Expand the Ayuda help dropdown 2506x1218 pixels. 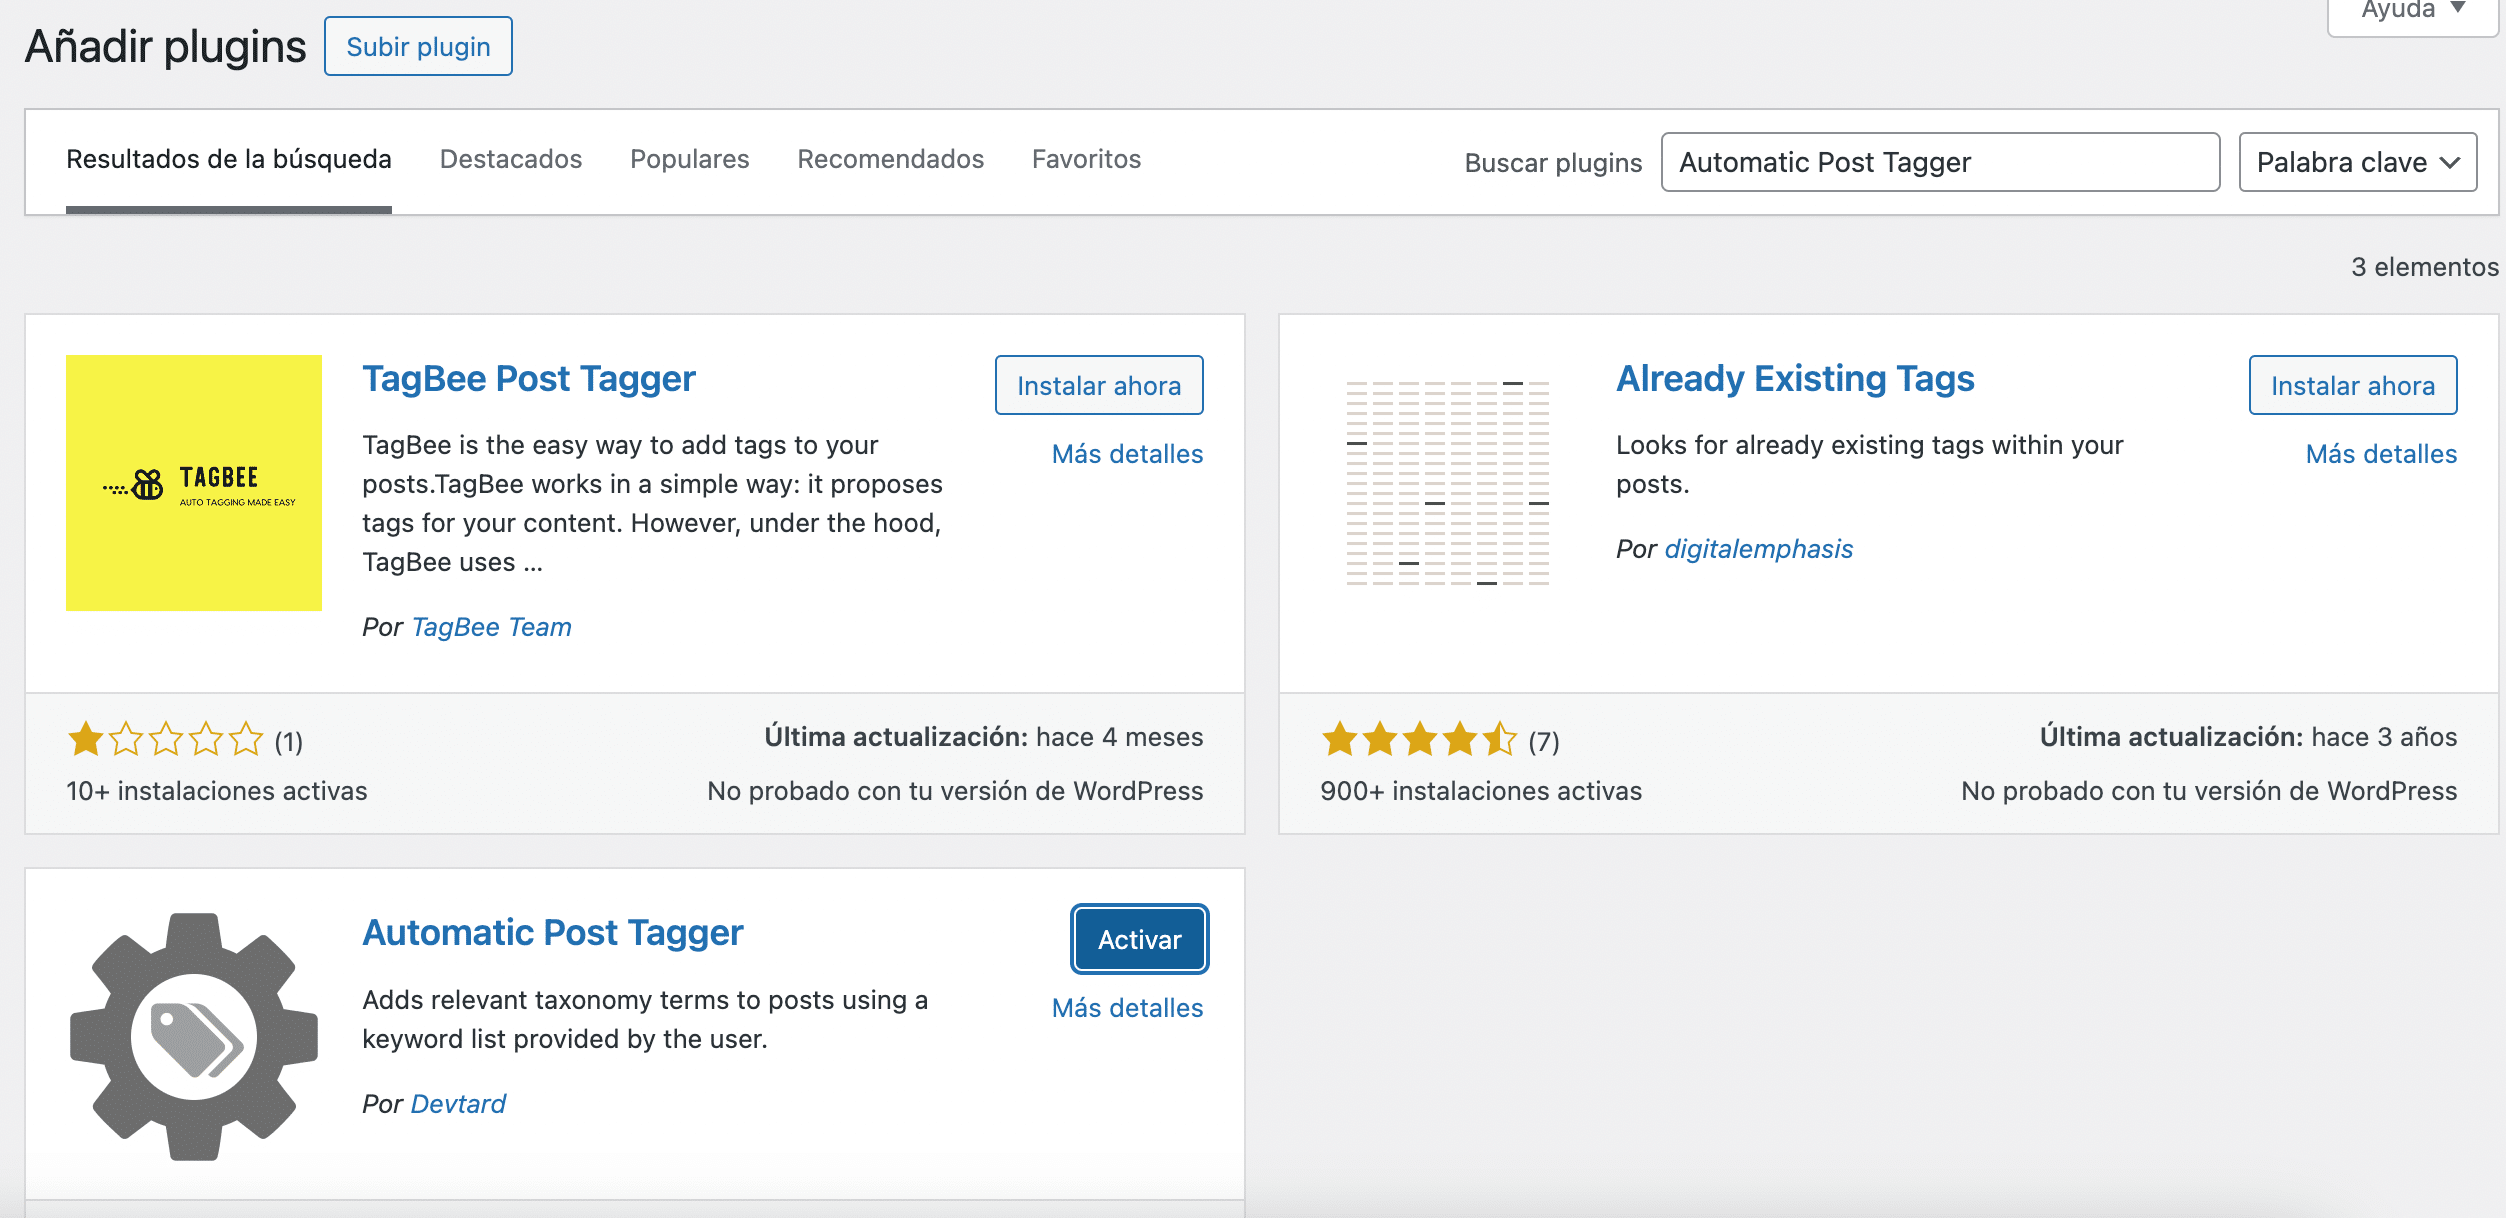[2412, 10]
